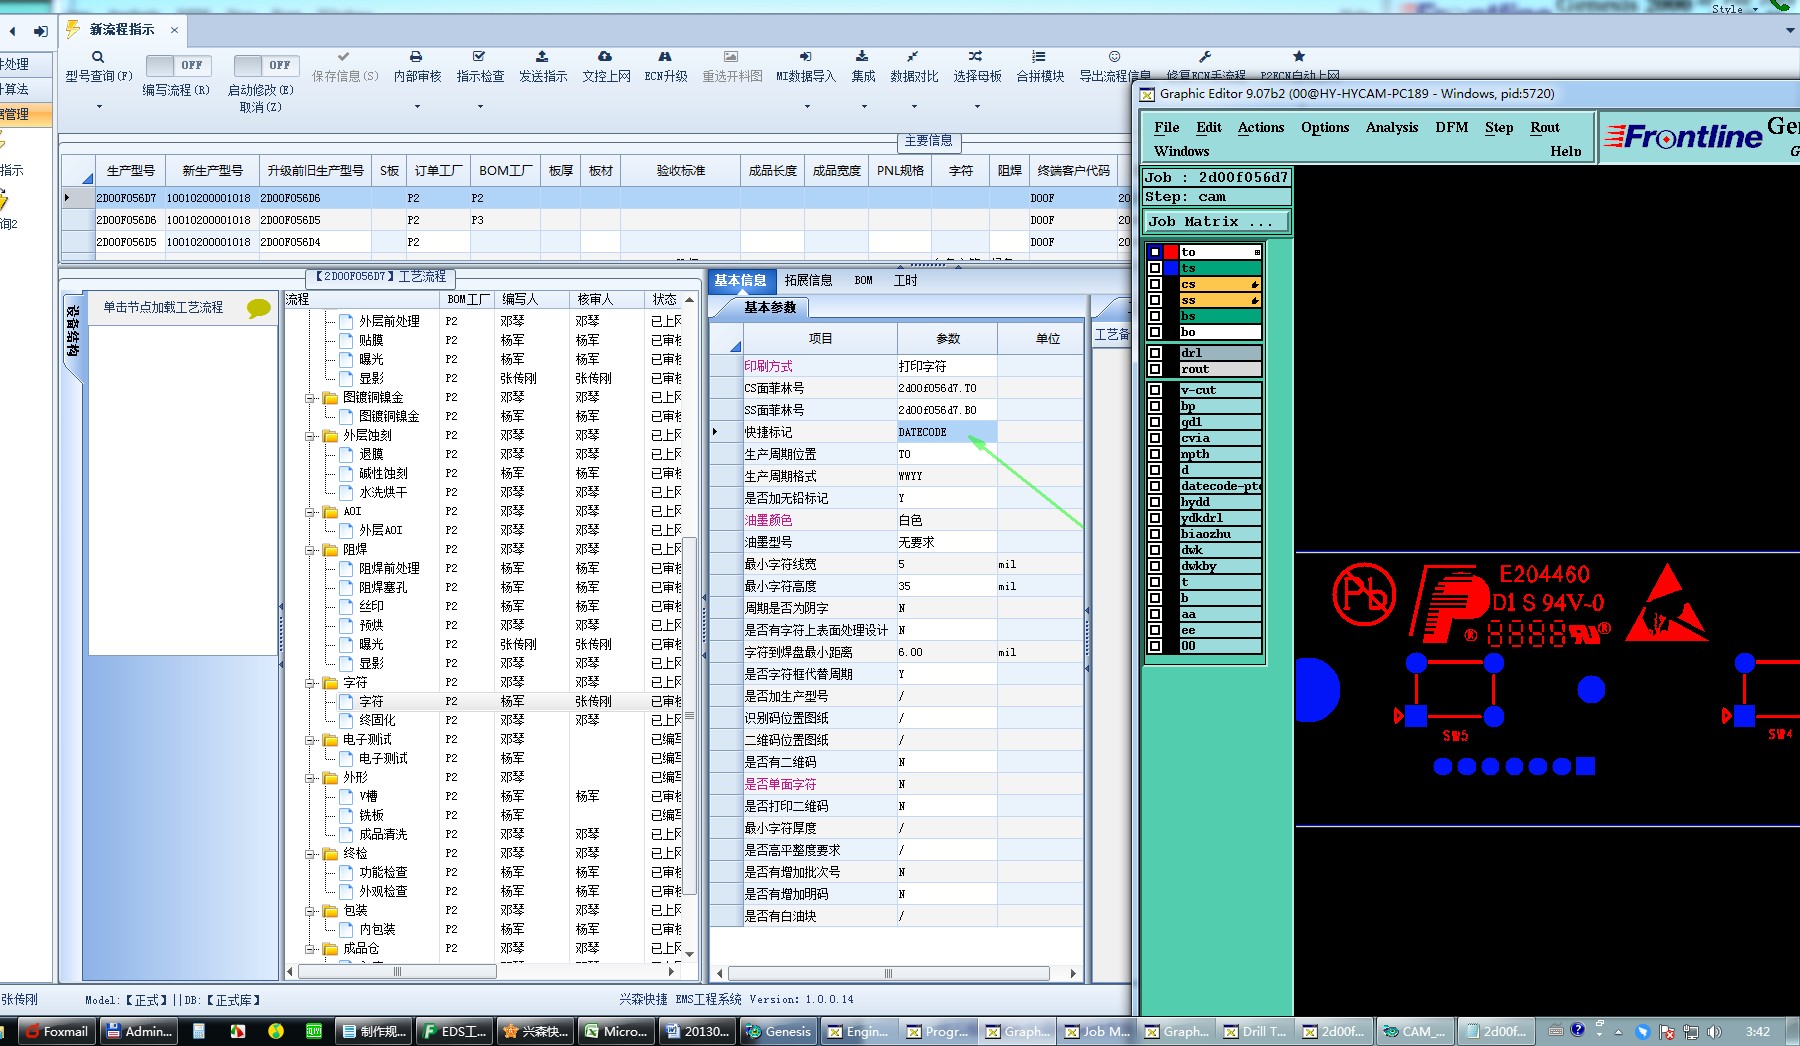Click the Job Matrix button
Screen dimensions: 1800x1046
[1215, 222]
